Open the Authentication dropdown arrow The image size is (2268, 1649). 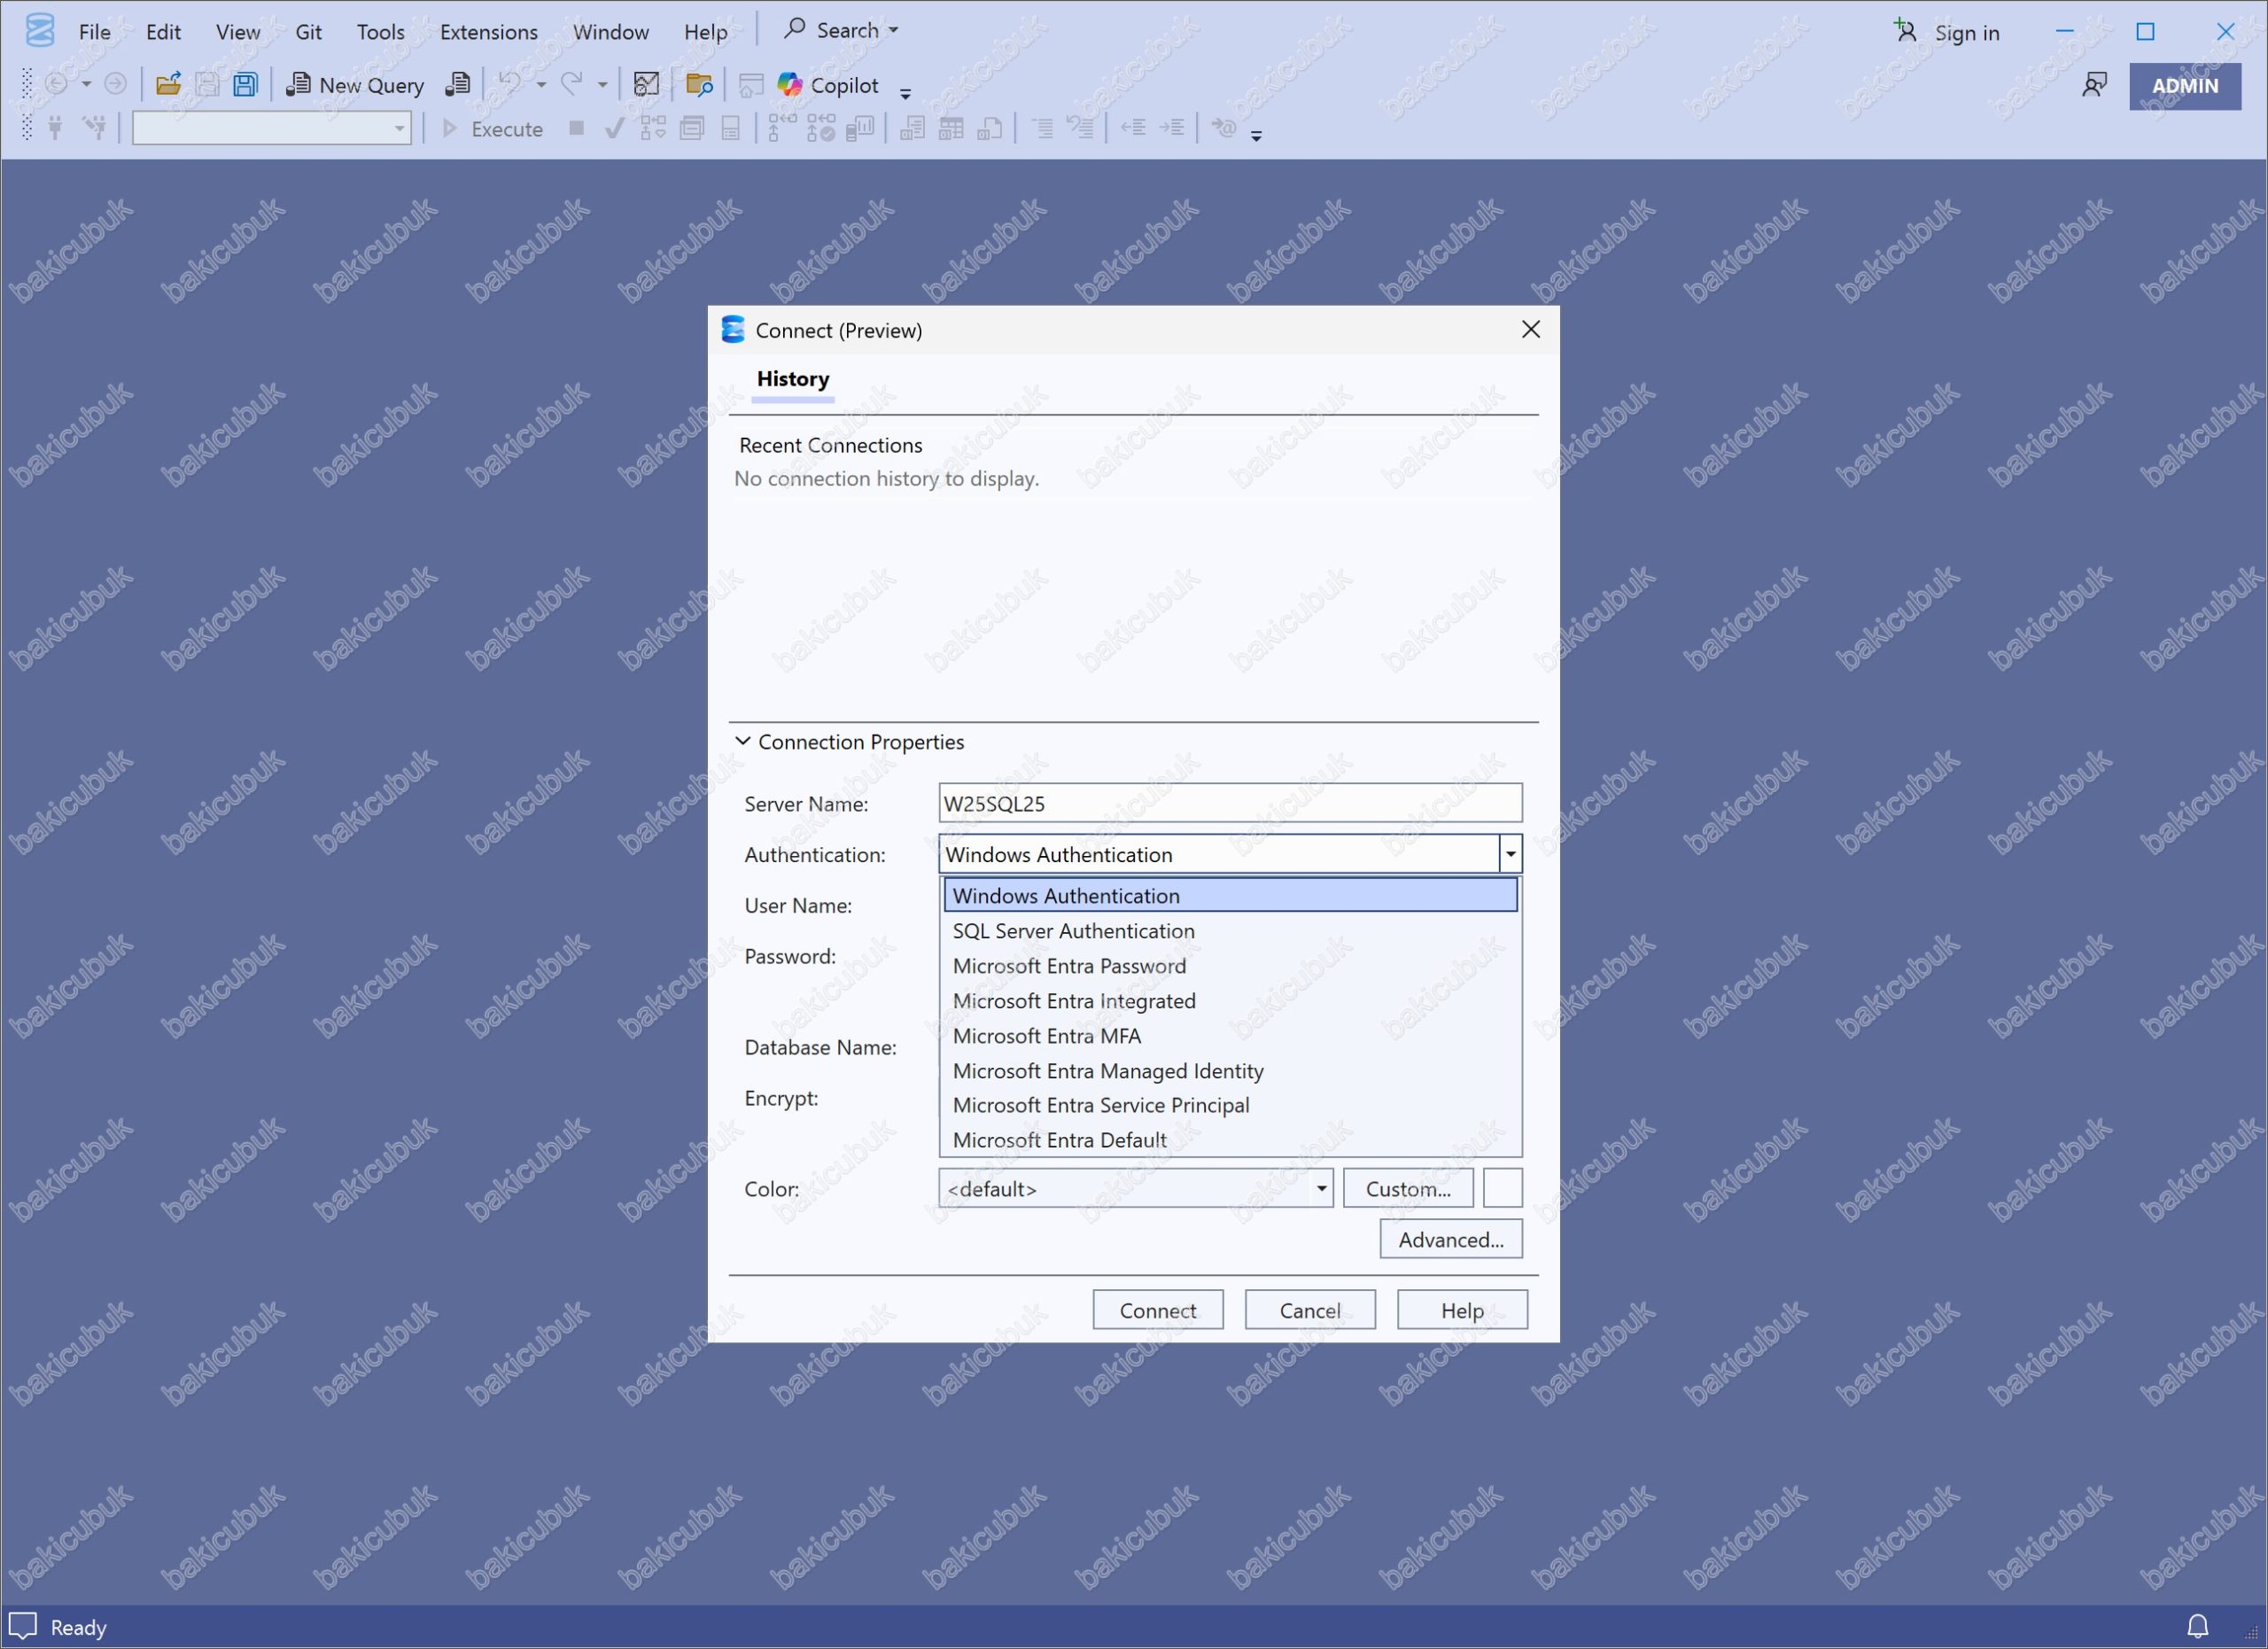(x=1510, y=854)
